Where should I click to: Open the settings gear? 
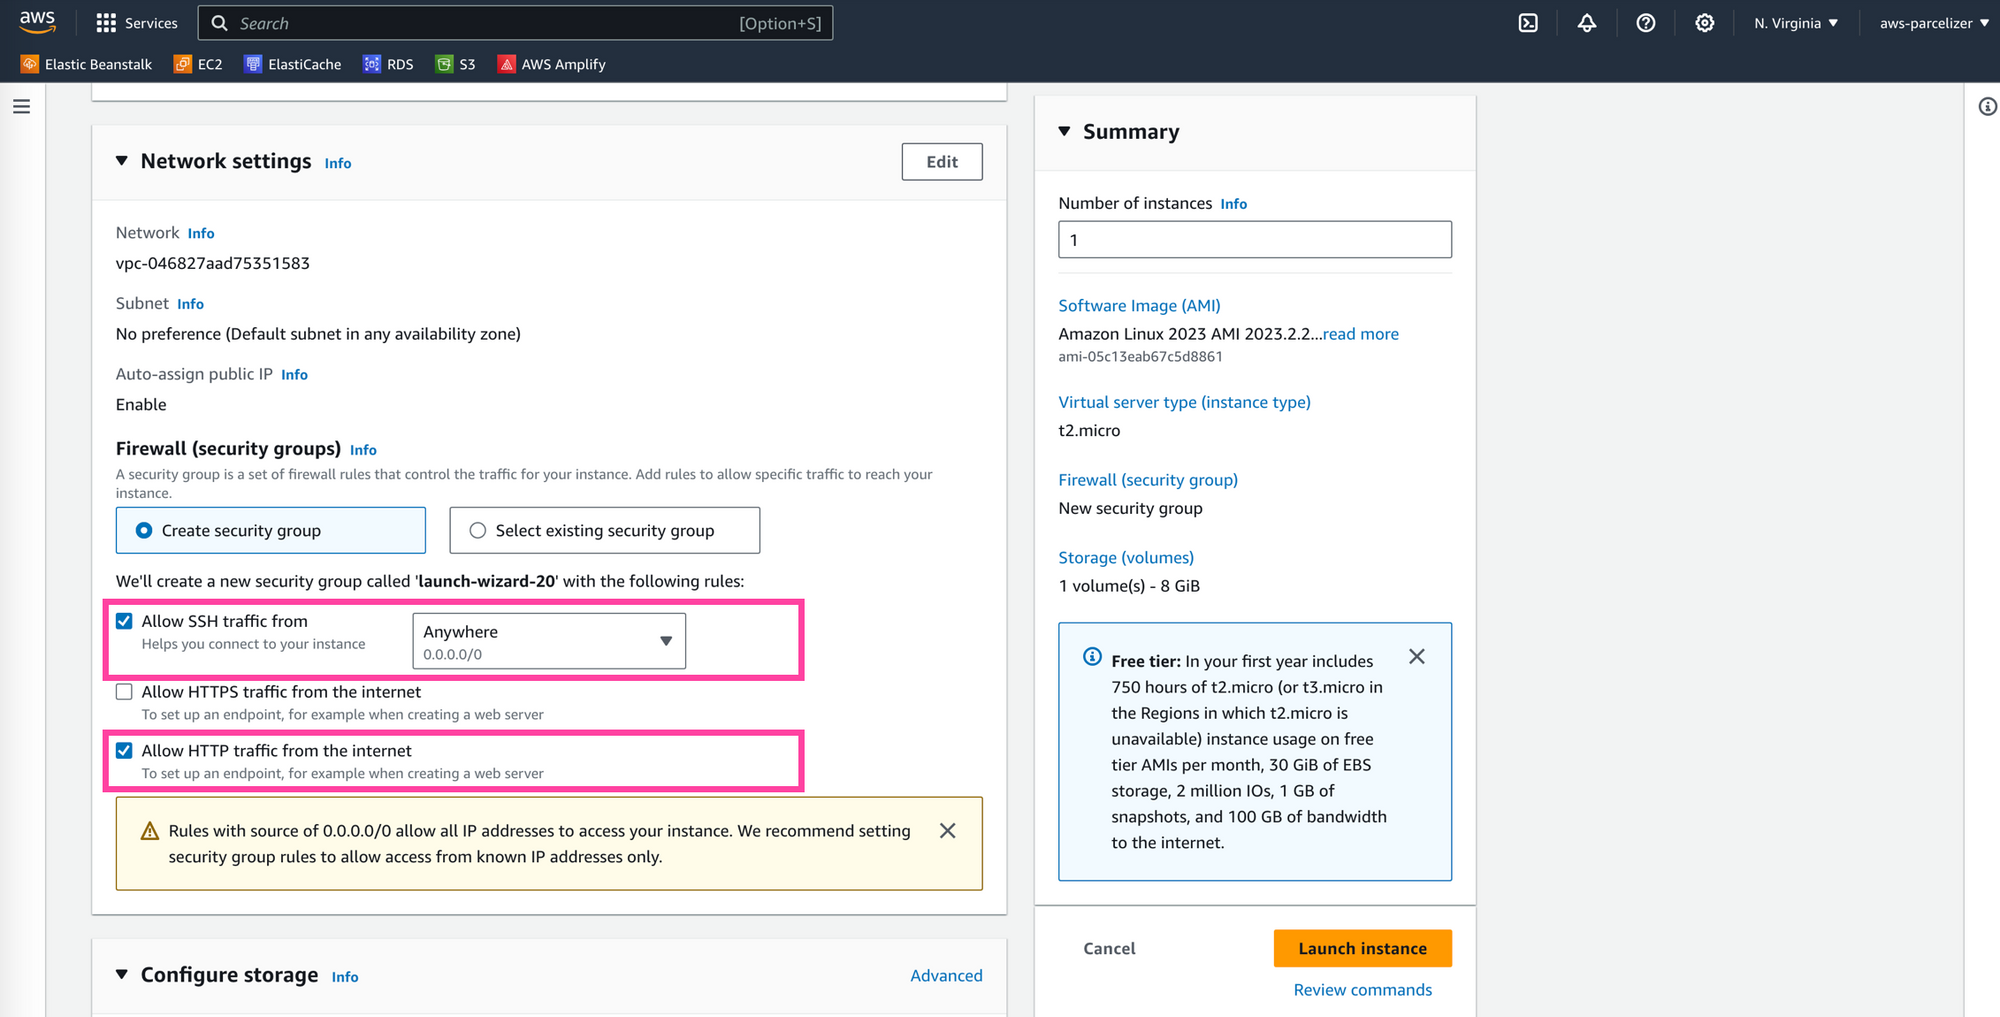[1704, 22]
